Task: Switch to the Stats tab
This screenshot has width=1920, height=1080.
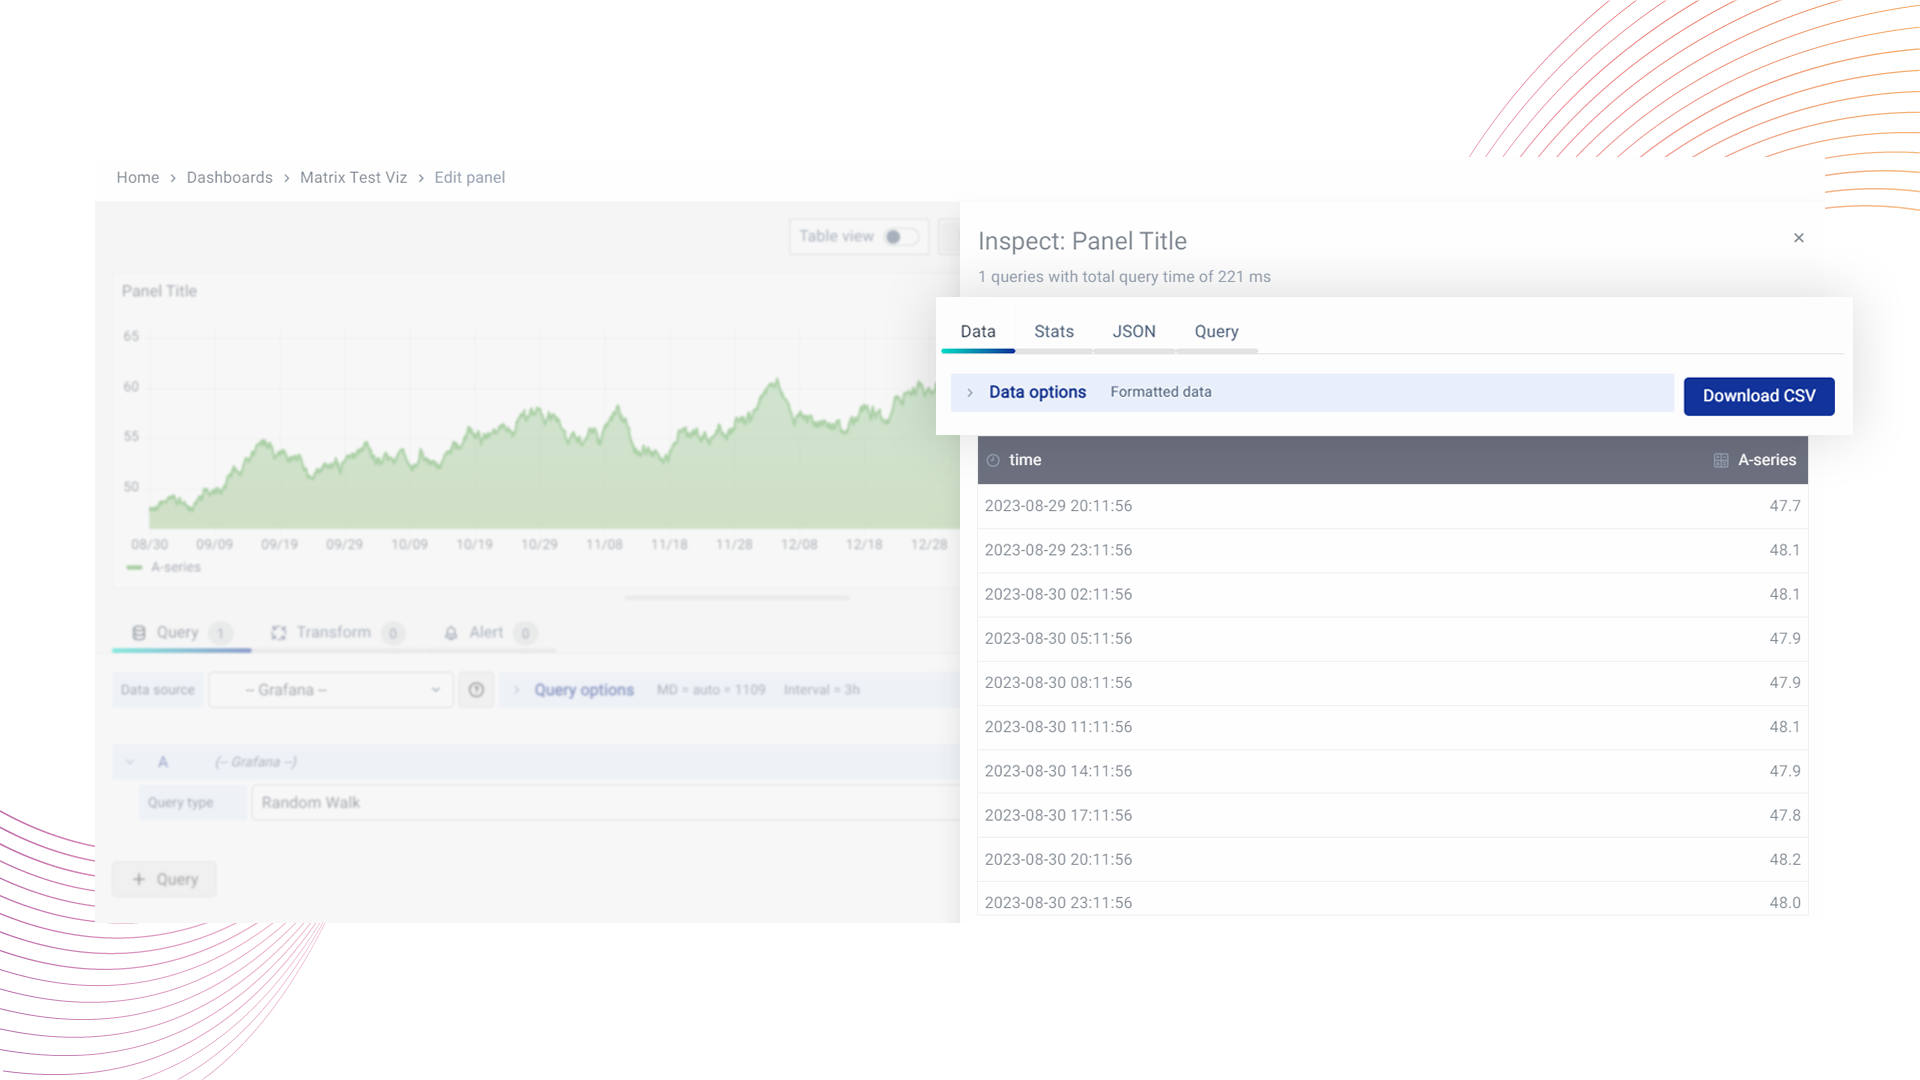Action: (x=1053, y=332)
